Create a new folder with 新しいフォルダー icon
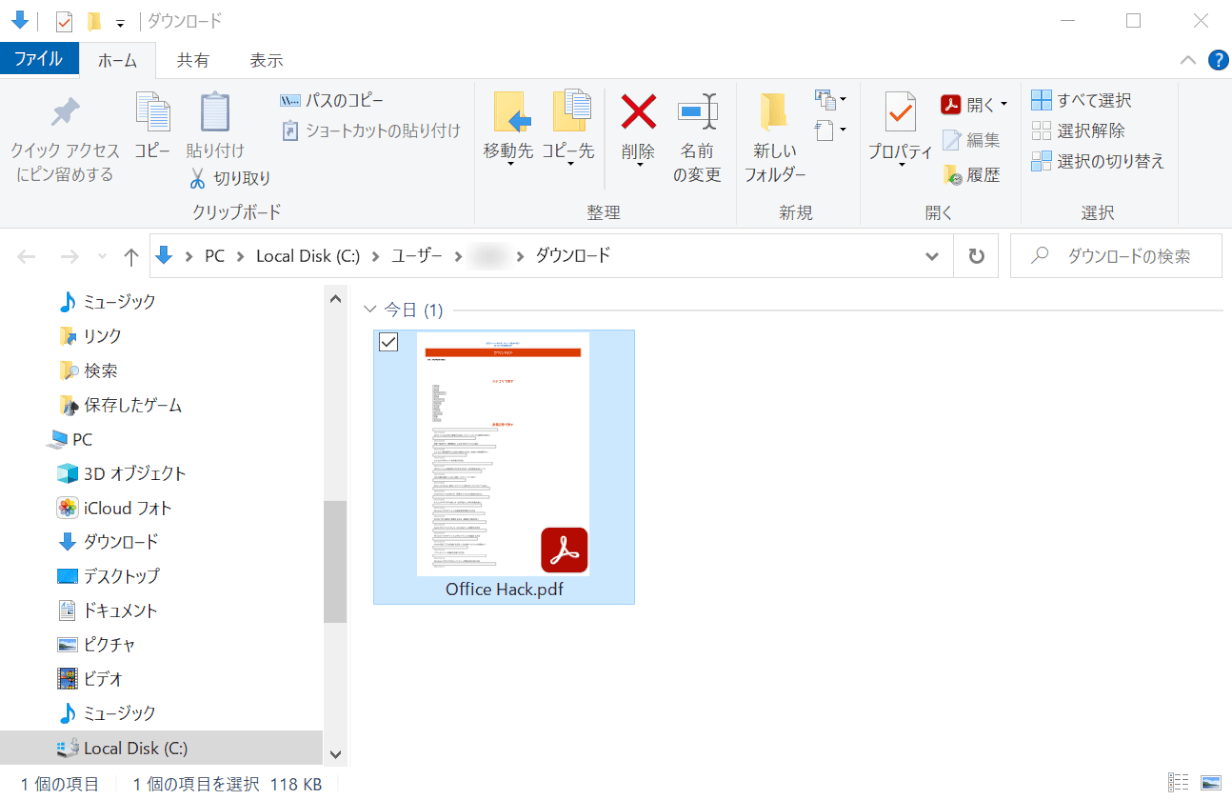Screen dimensions: 1232x800 click(774, 112)
